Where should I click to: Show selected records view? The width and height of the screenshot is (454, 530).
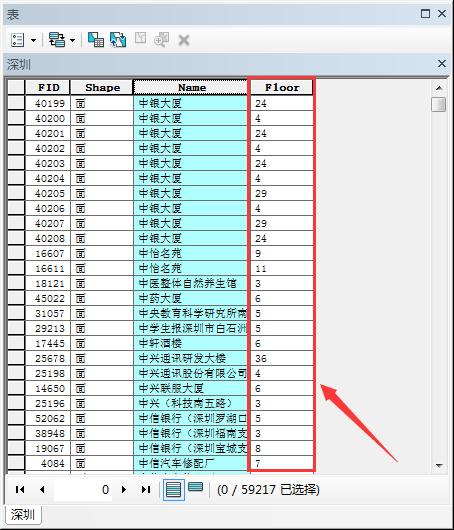(x=195, y=487)
